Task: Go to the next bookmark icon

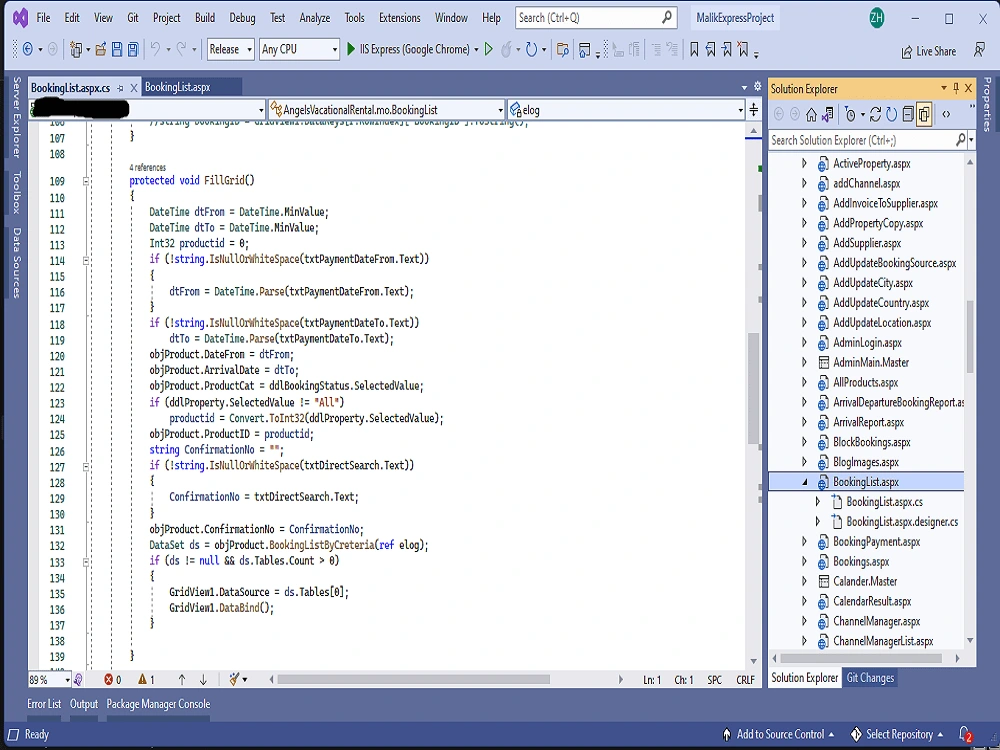Action: click(x=726, y=49)
